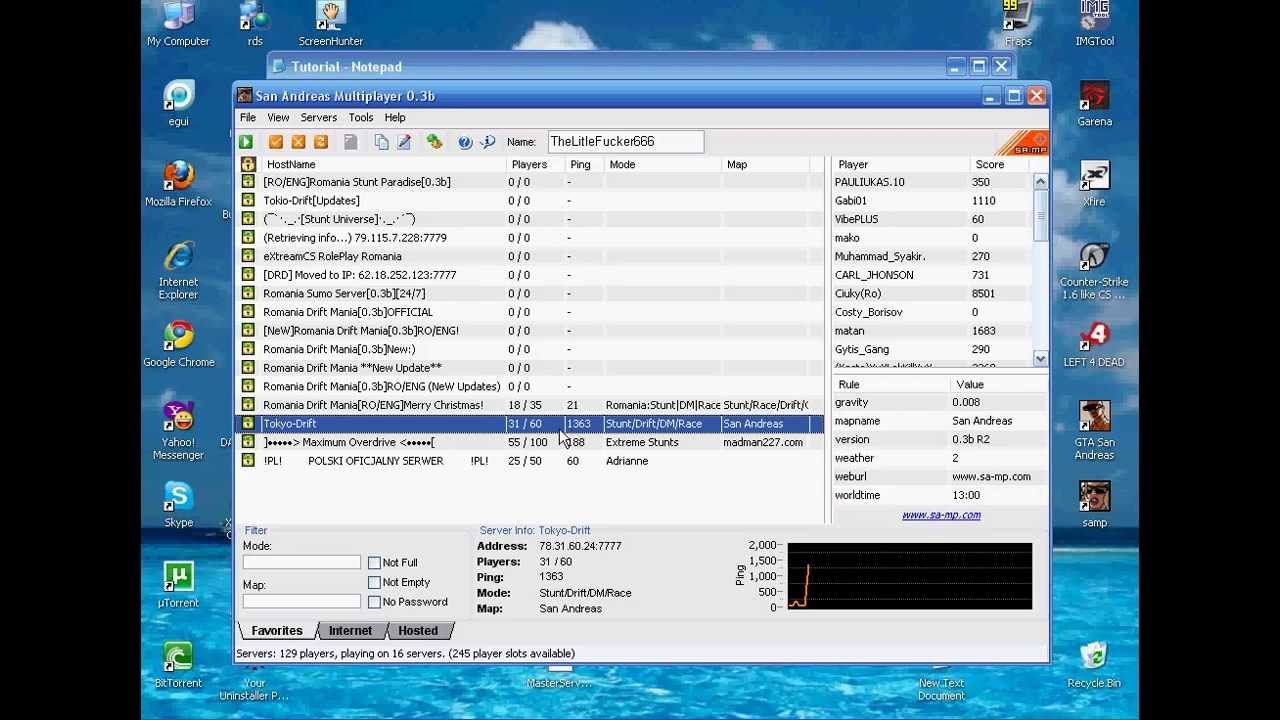Switch to the Hosted tab
This screenshot has width=1280, height=720.
click(x=418, y=631)
